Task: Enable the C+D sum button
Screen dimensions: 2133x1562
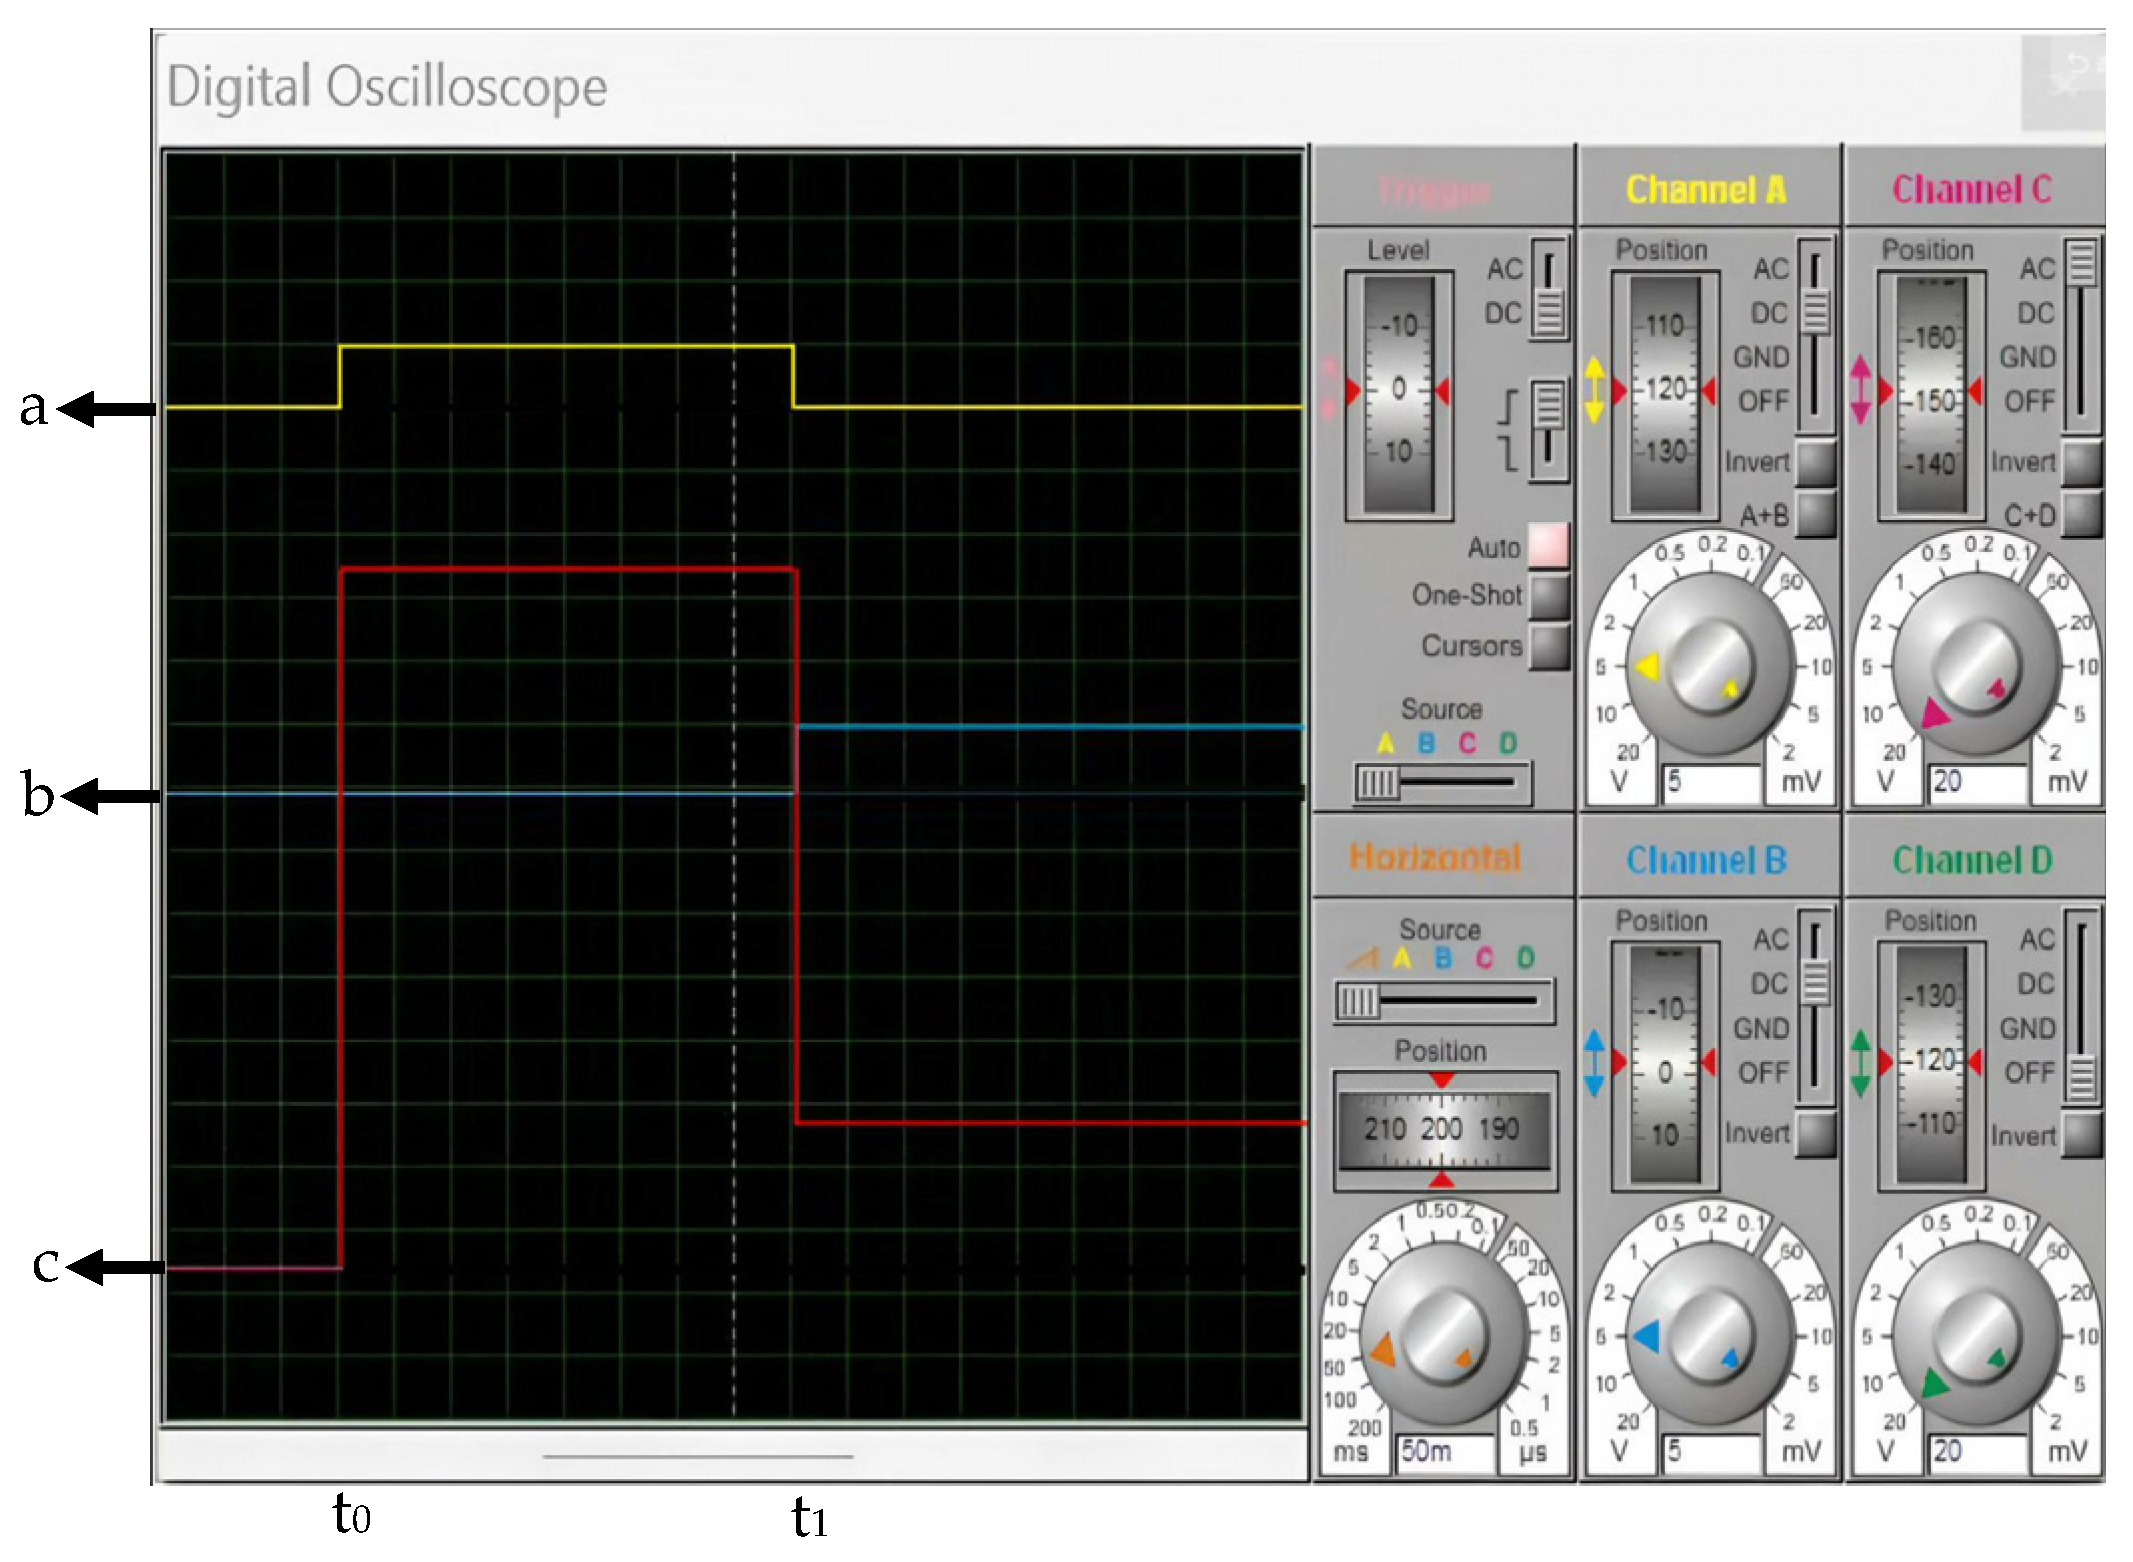Action: click(x=2082, y=514)
